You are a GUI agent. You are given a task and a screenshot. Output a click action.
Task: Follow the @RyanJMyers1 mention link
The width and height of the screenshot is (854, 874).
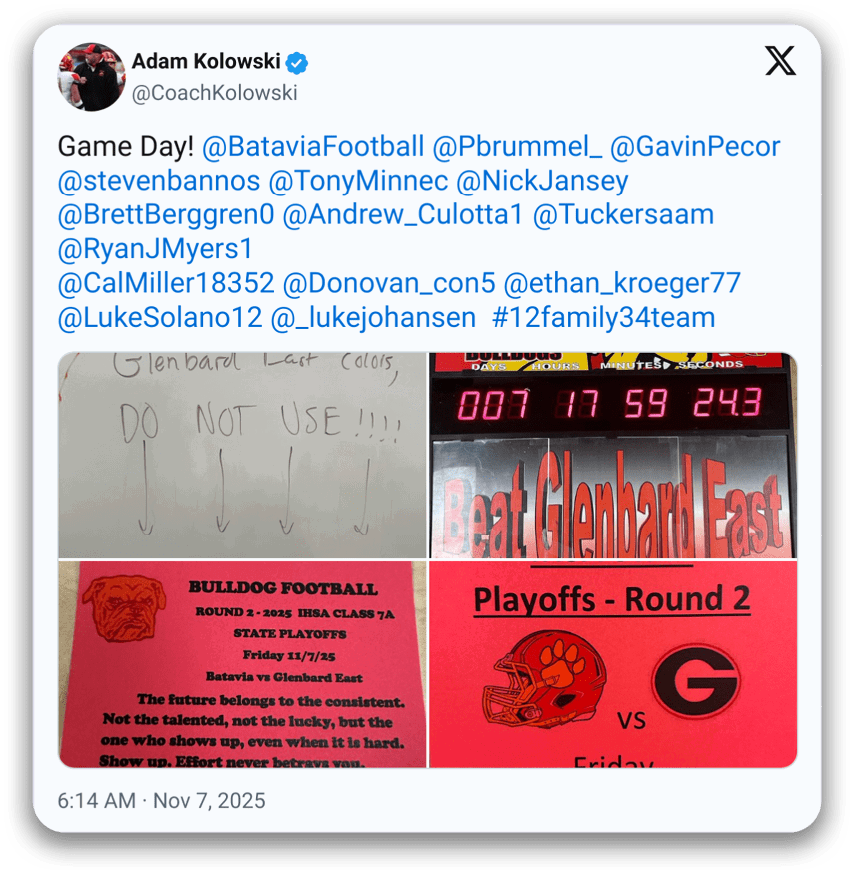click(155, 249)
